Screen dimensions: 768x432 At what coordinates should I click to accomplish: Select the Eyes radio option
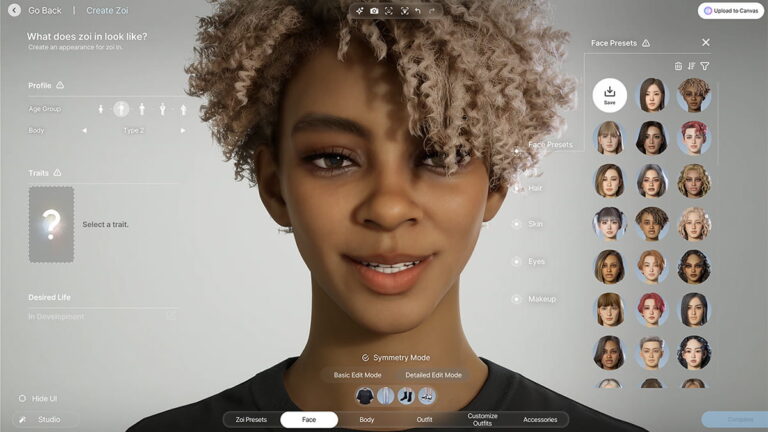516,262
